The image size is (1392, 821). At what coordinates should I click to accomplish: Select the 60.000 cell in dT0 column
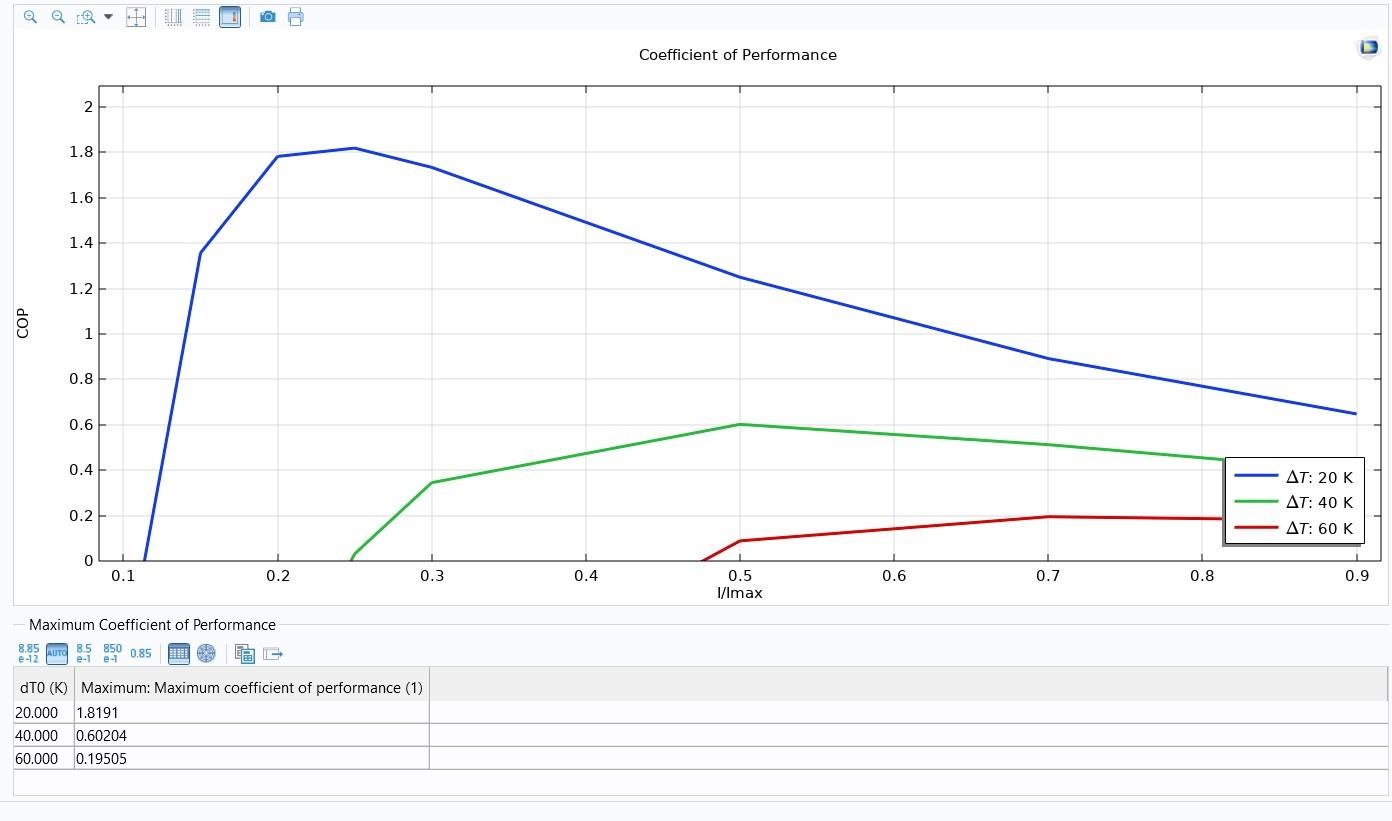(x=44, y=758)
